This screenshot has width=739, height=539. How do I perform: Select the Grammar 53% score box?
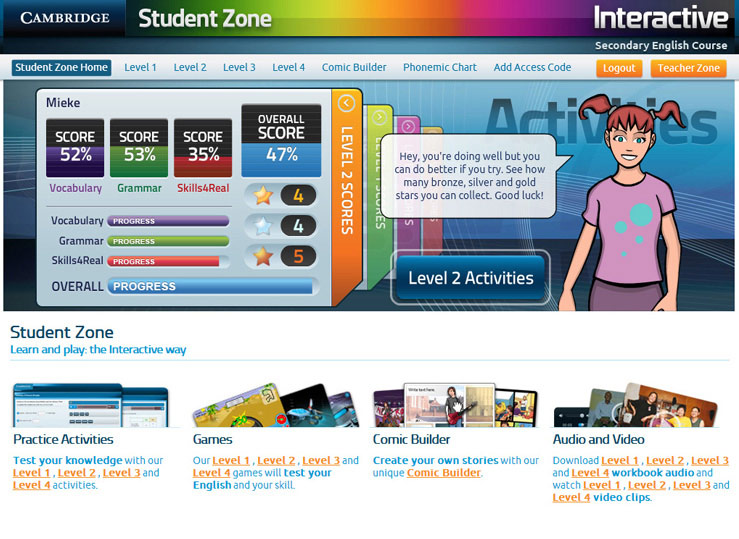(x=139, y=148)
